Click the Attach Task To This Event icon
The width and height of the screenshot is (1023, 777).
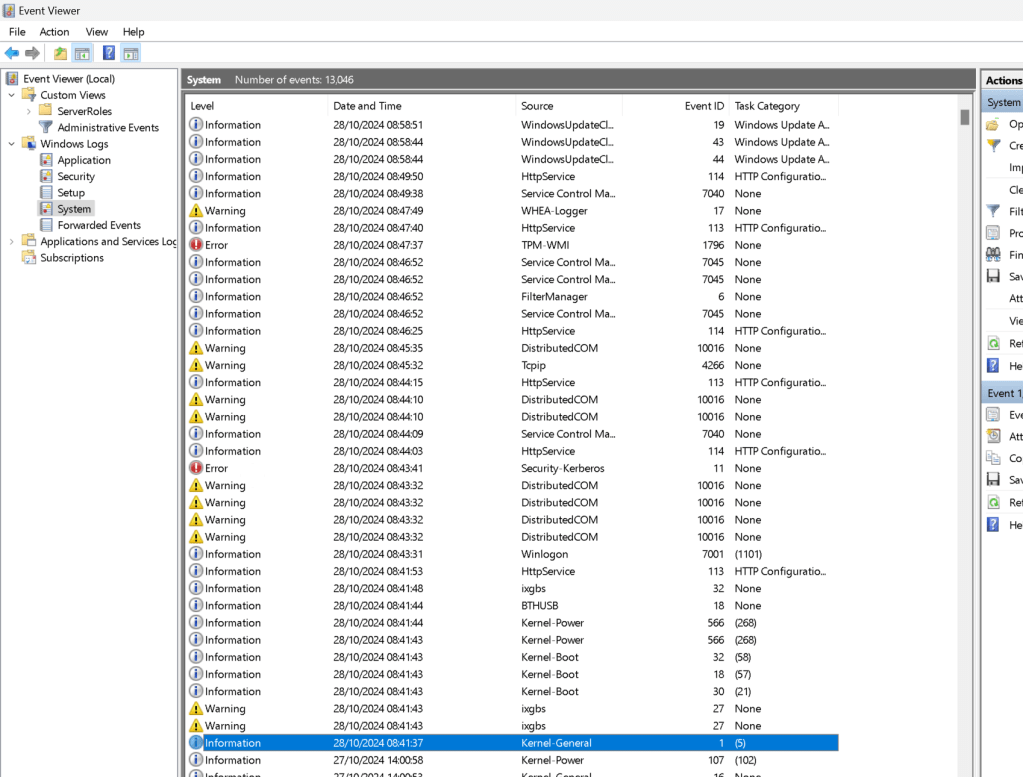[993, 436]
